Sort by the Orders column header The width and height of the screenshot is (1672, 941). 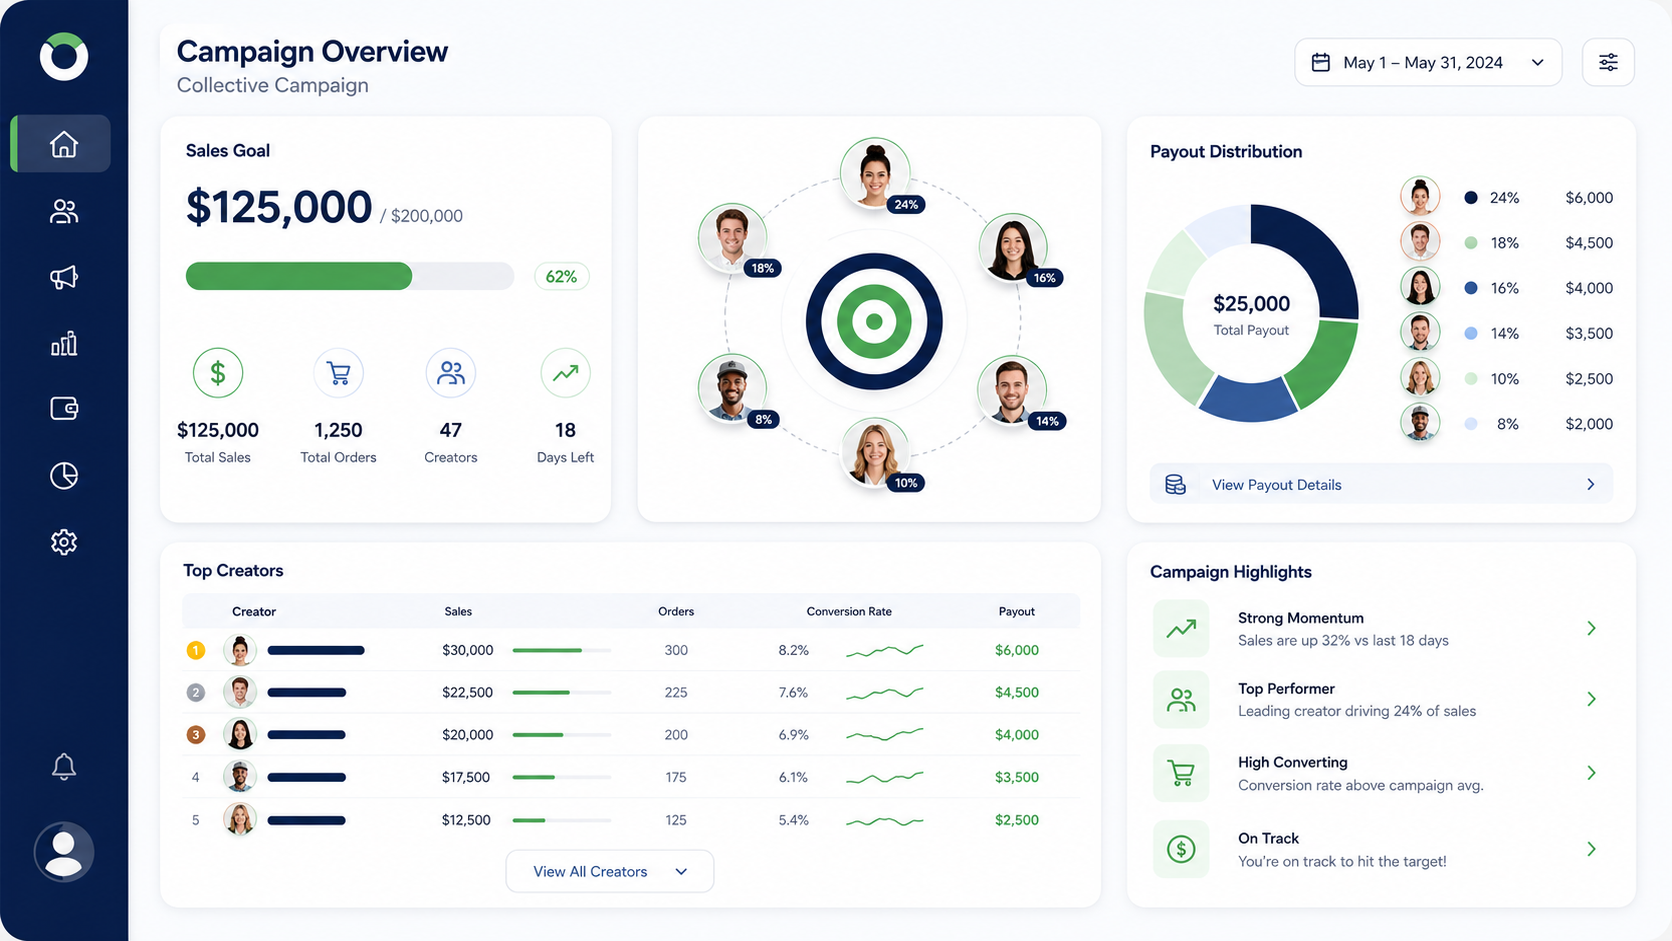coord(676,611)
